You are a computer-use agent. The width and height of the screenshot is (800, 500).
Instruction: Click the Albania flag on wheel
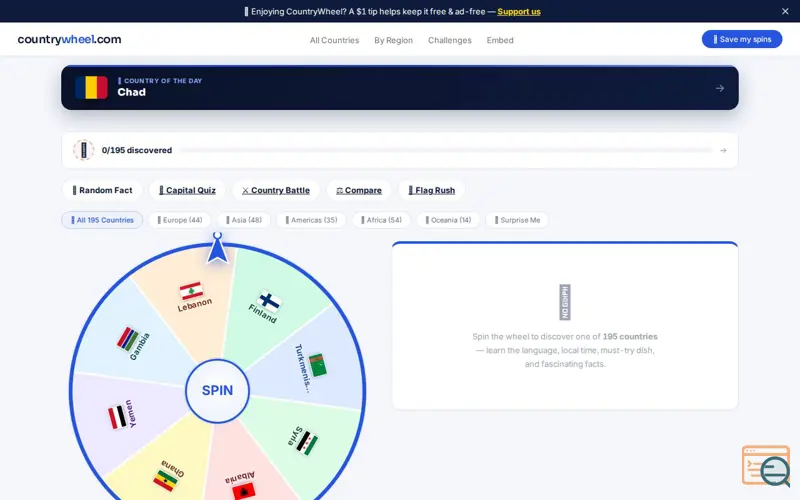click(244, 492)
